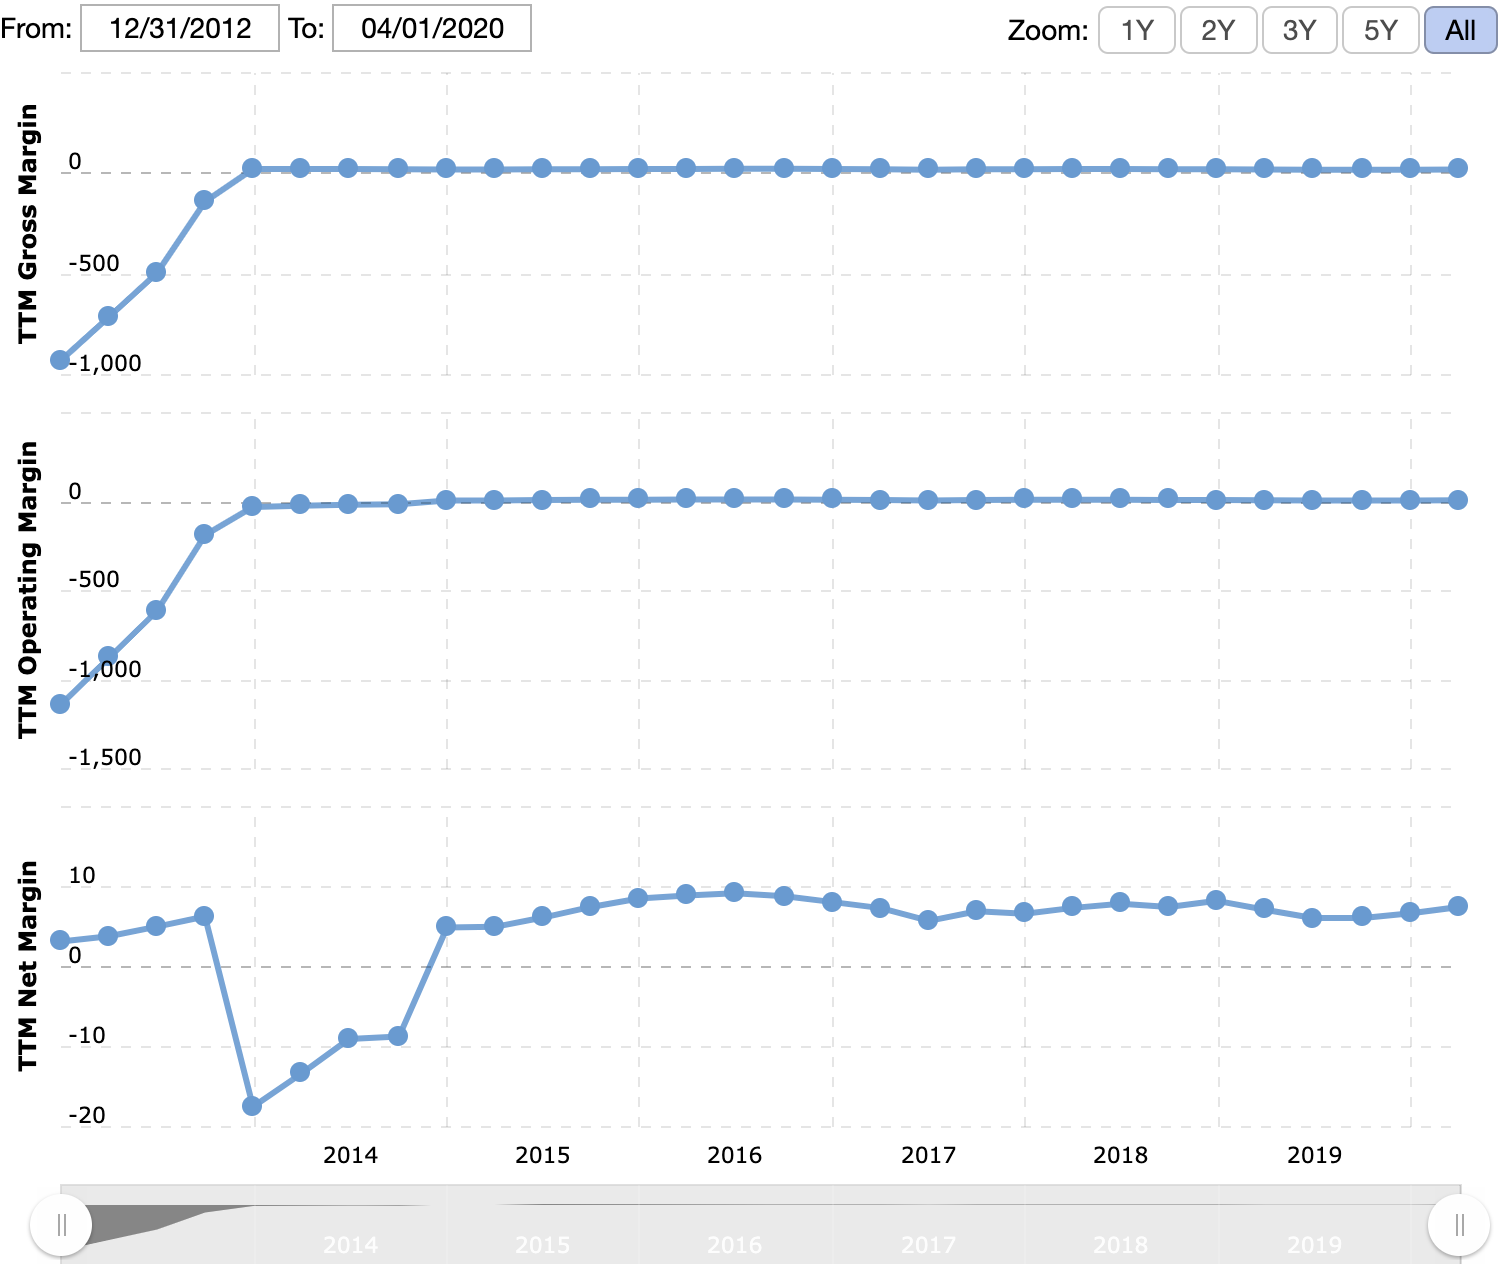Click first Gross Margin point near -1,000
Image resolution: width=1500 pixels, height=1270 pixels.
[60, 360]
